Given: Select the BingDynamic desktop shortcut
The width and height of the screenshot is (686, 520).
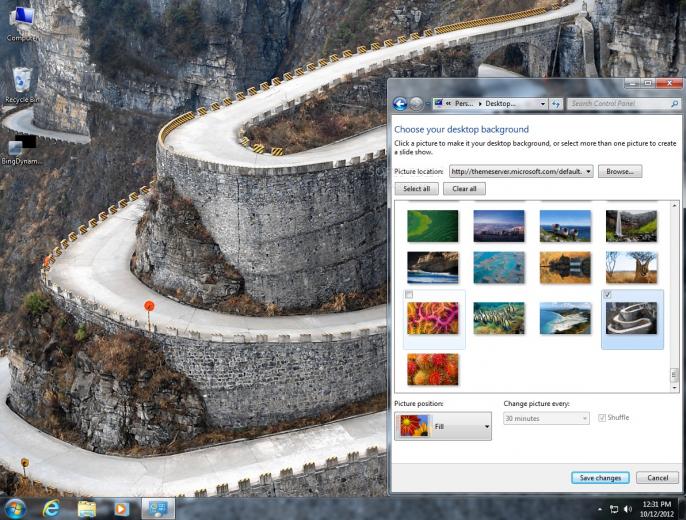Looking at the screenshot, I should (22, 150).
